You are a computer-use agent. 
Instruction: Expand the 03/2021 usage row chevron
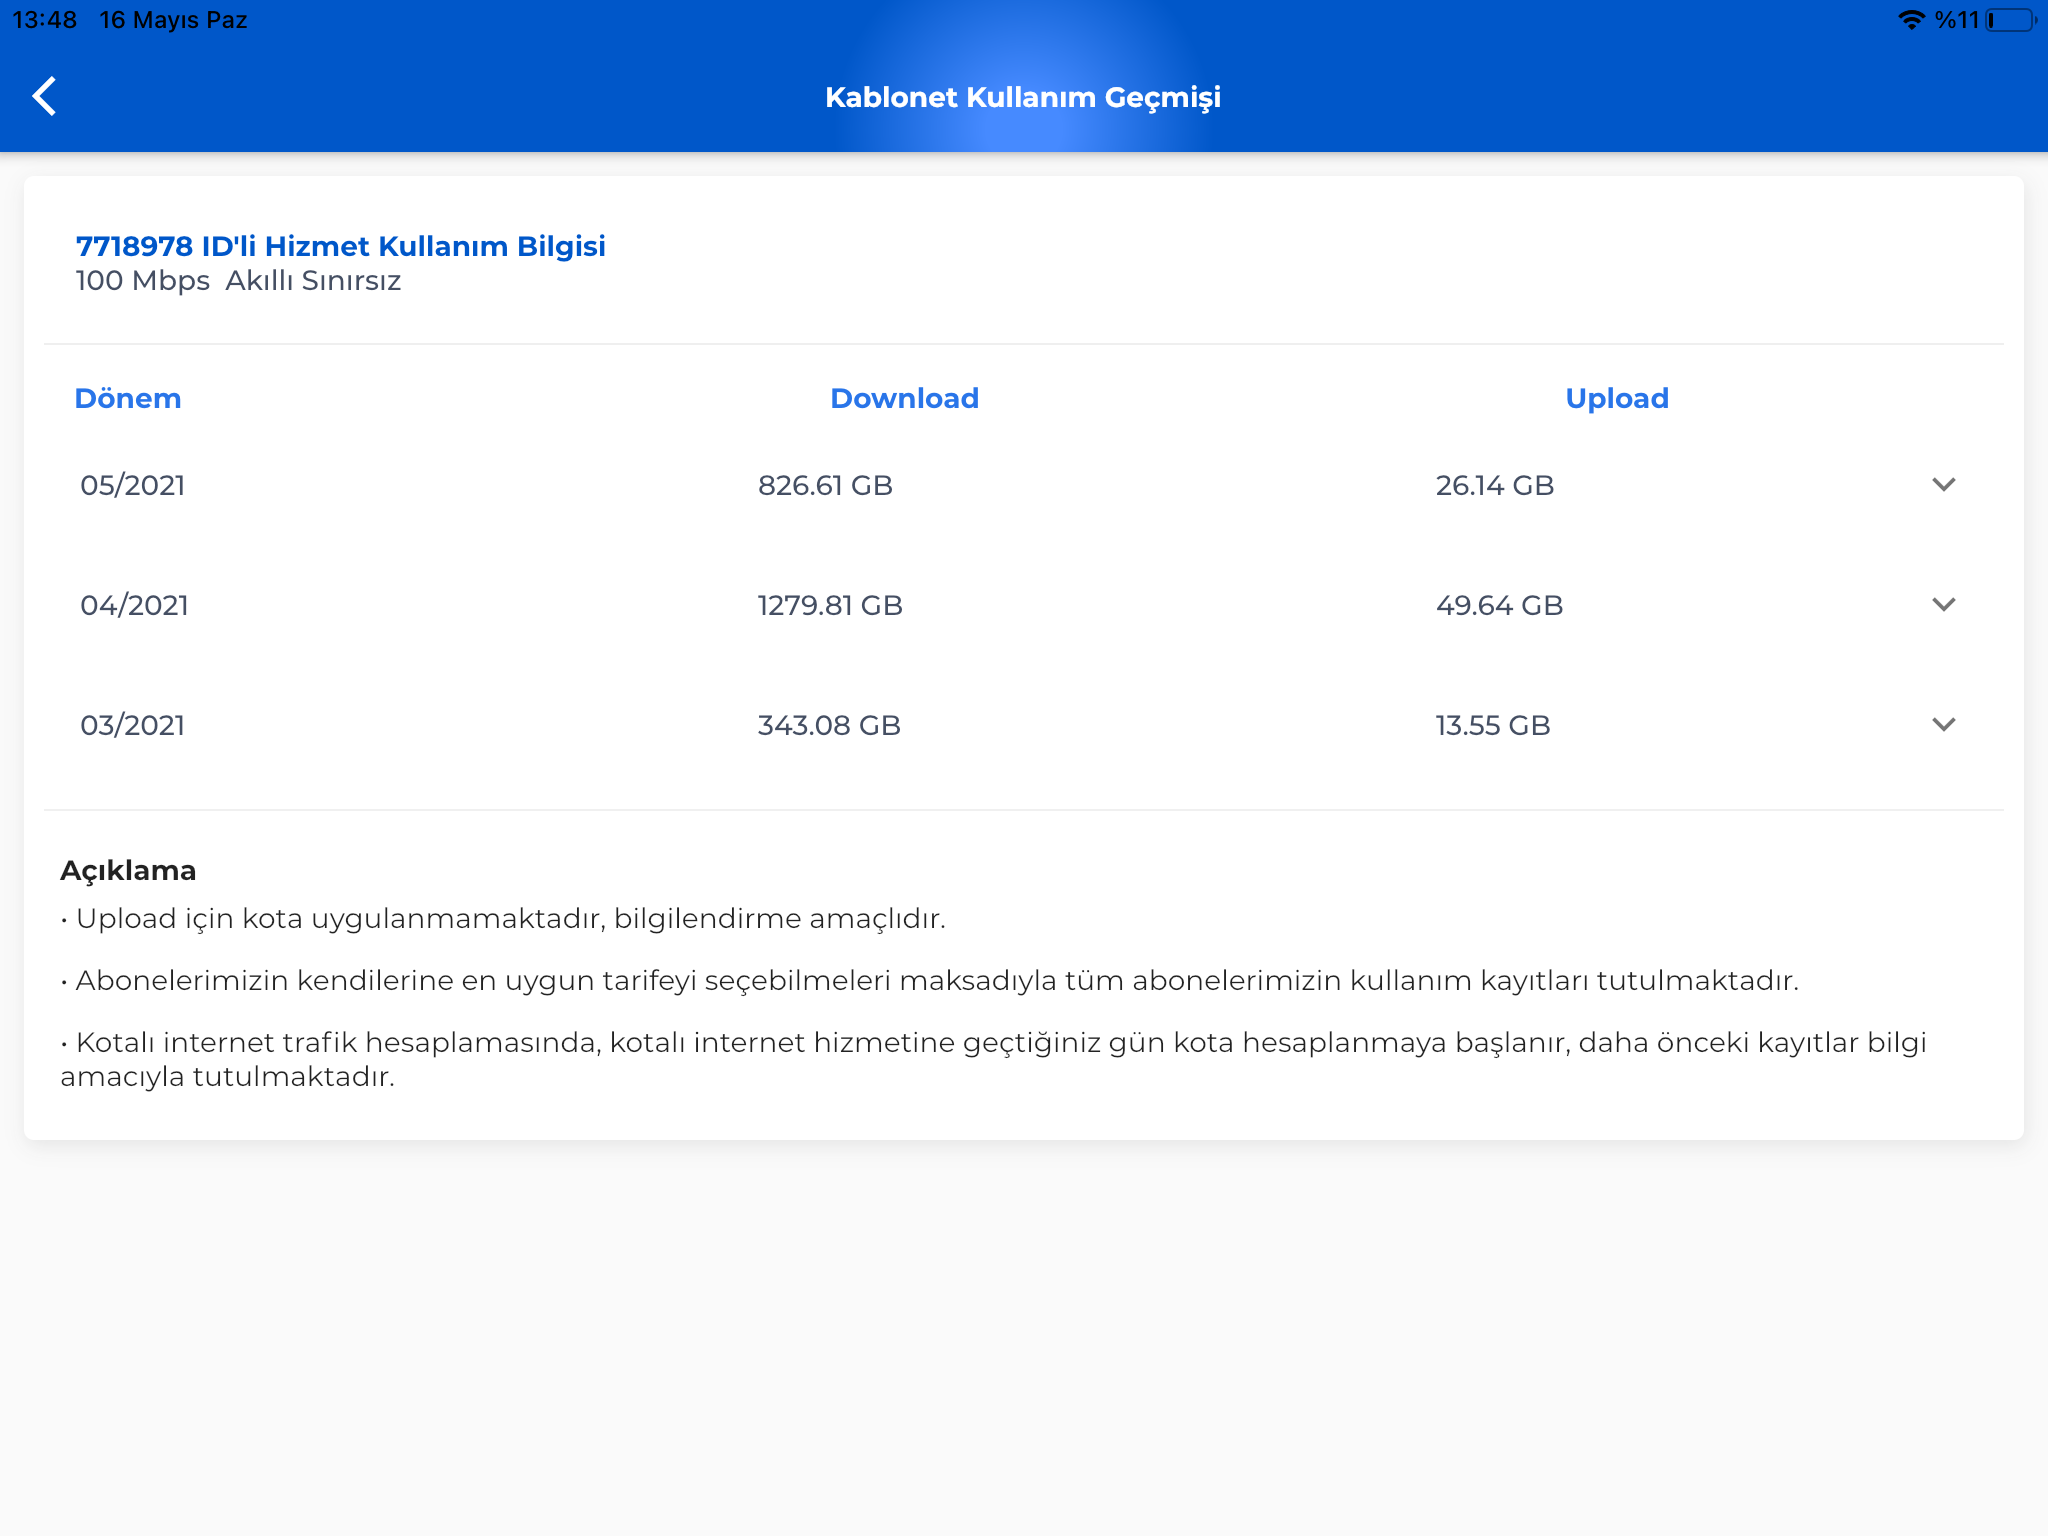point(1943,725)
